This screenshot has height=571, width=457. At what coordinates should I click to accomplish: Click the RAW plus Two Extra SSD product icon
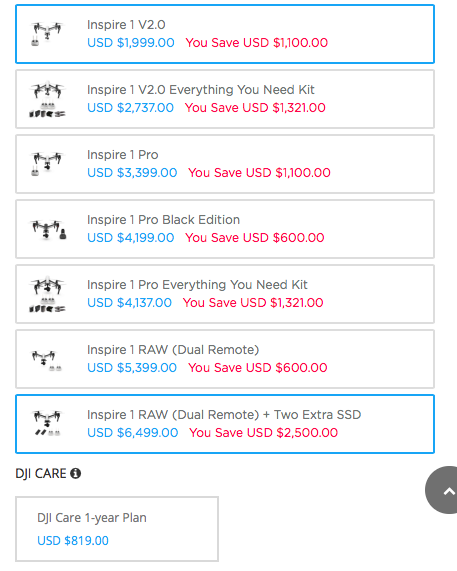(x=47, y=423)
